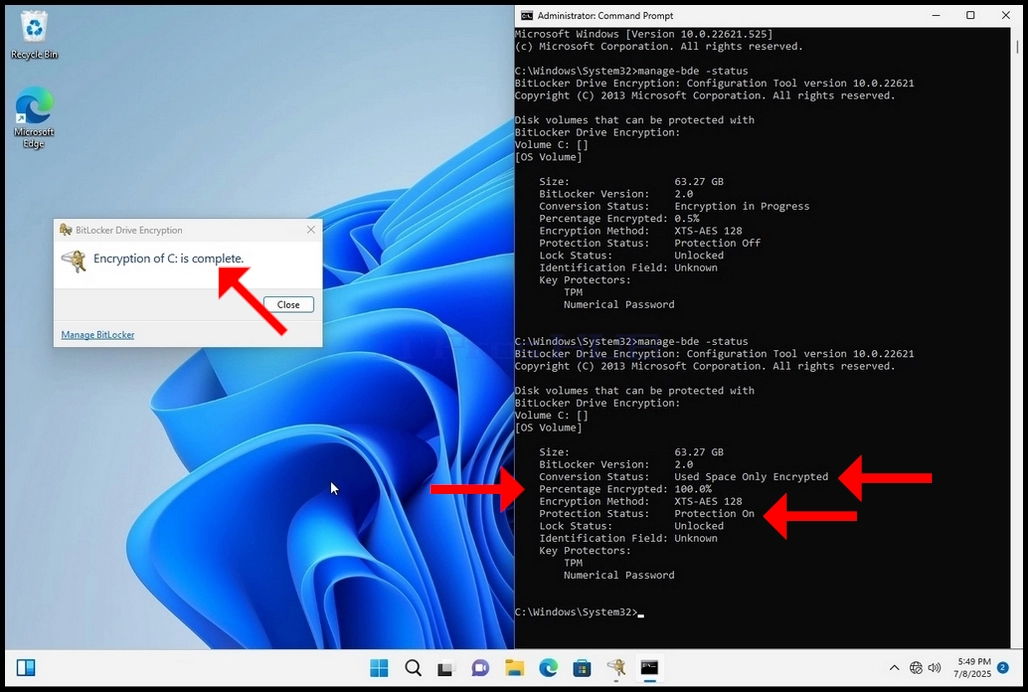This screenshot has width=1028, height=692.
Task: Open the Recycle Bin desktop icon
Action: point(34,37)
